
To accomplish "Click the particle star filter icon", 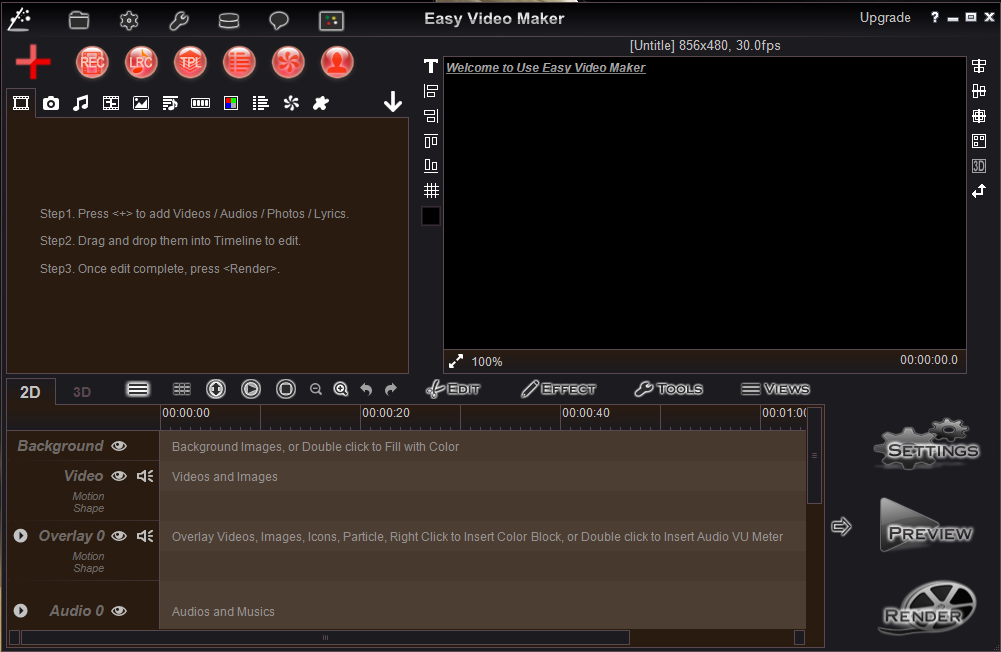I will pos(291,103).
